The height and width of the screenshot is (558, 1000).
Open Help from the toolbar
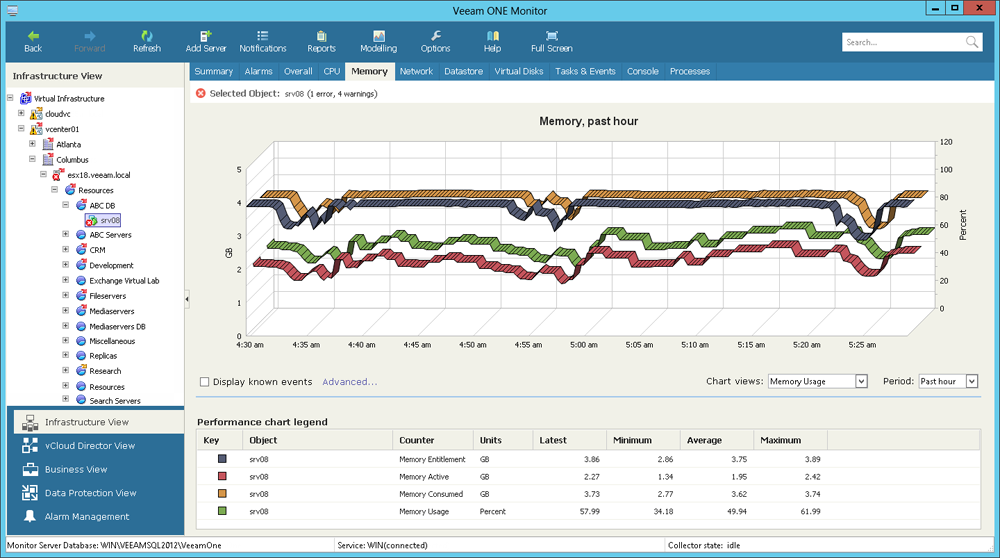[492, 41]
